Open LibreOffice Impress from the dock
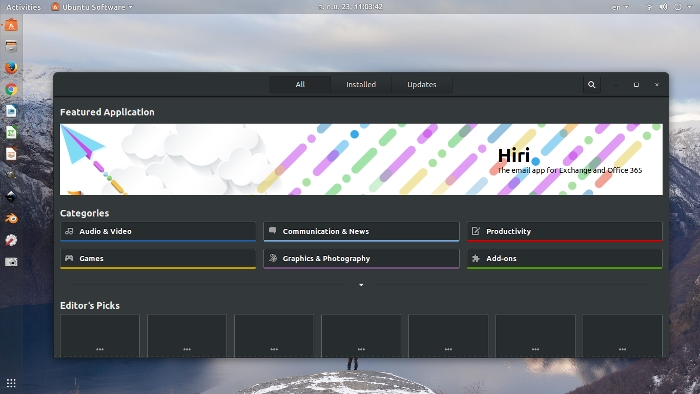700x394 pixels. 11,154
